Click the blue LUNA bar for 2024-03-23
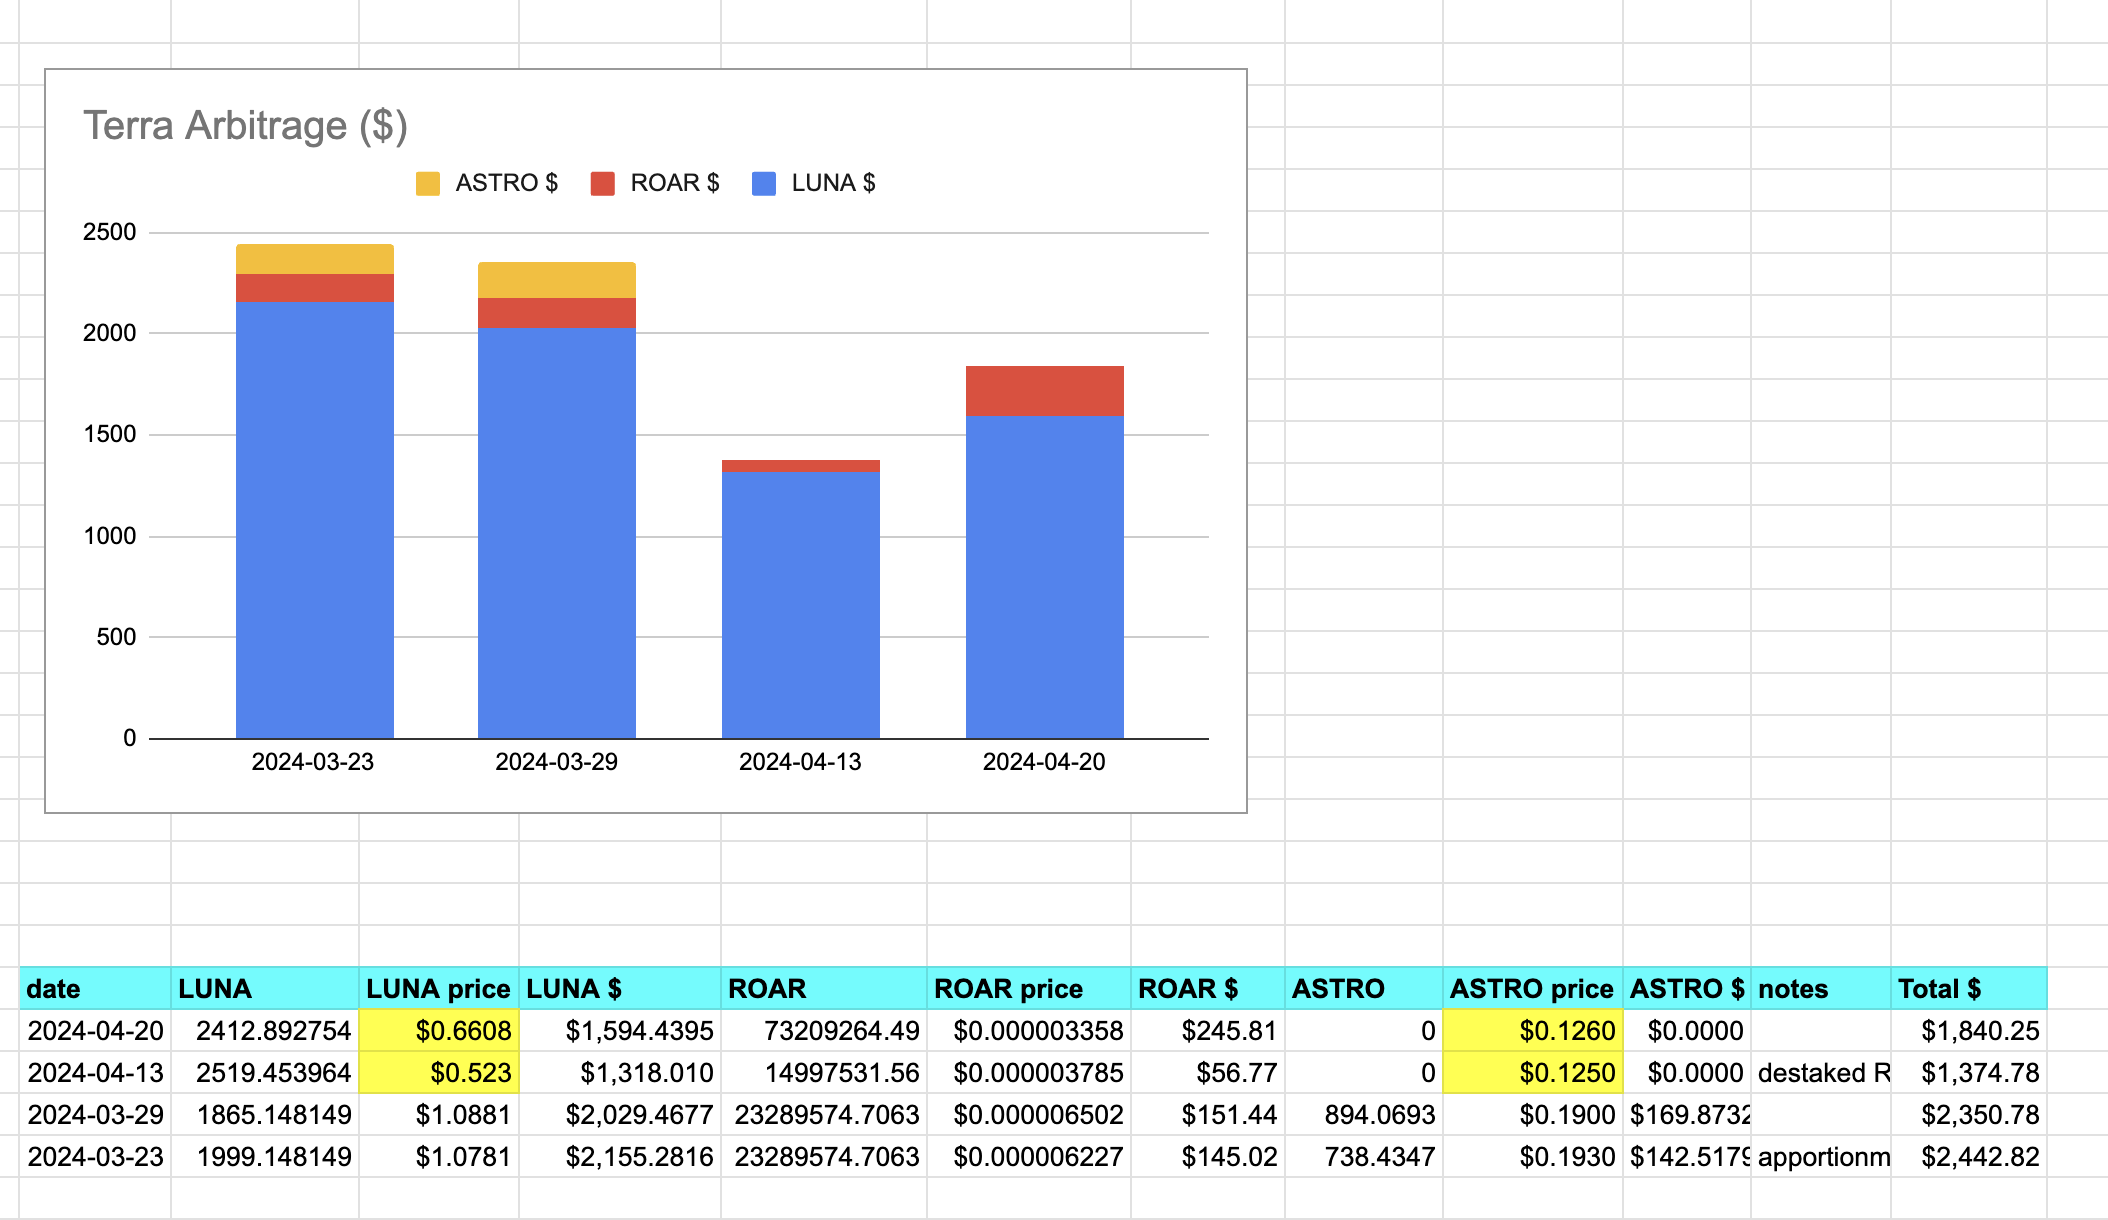 [x=314, y=520]
